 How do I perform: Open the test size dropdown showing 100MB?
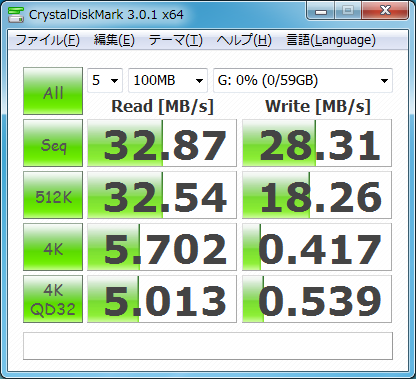168,80
